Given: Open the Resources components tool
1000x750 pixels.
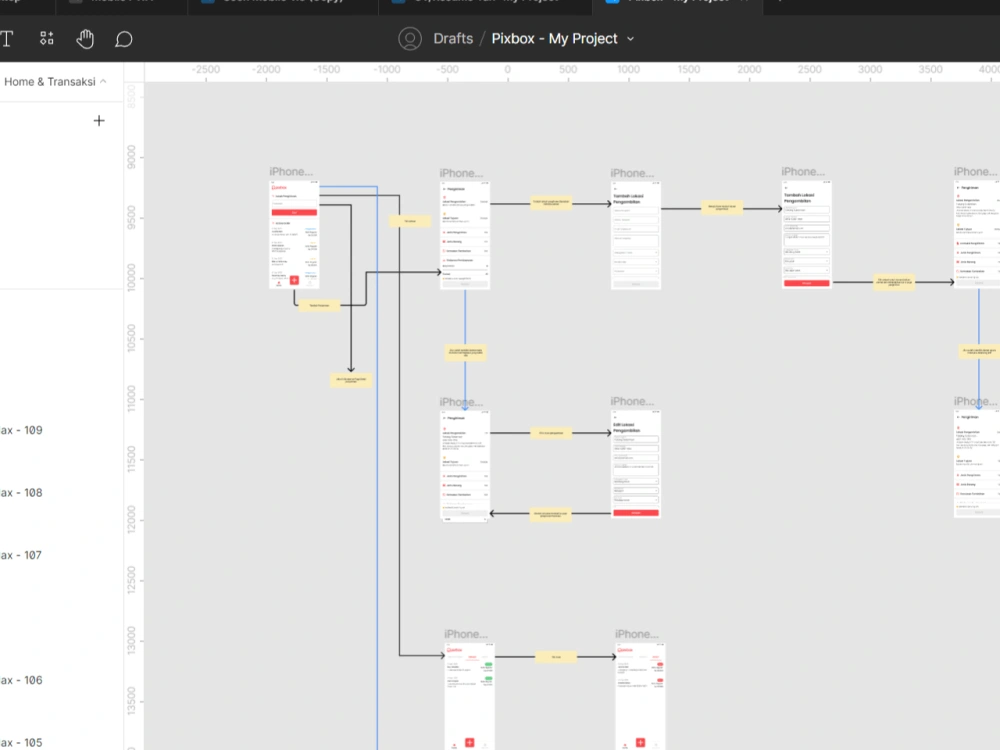Looking at the screenshot, I should pos(47,38).
